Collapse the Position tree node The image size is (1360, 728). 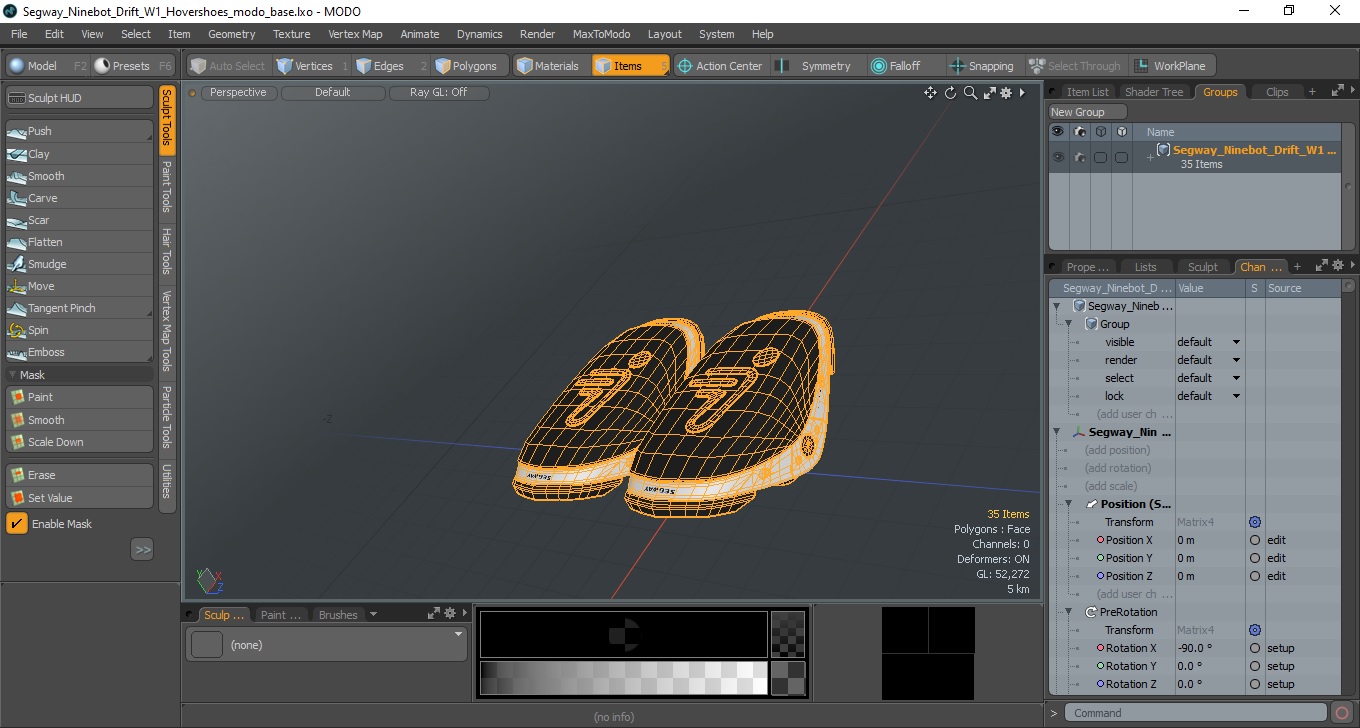1068,504
